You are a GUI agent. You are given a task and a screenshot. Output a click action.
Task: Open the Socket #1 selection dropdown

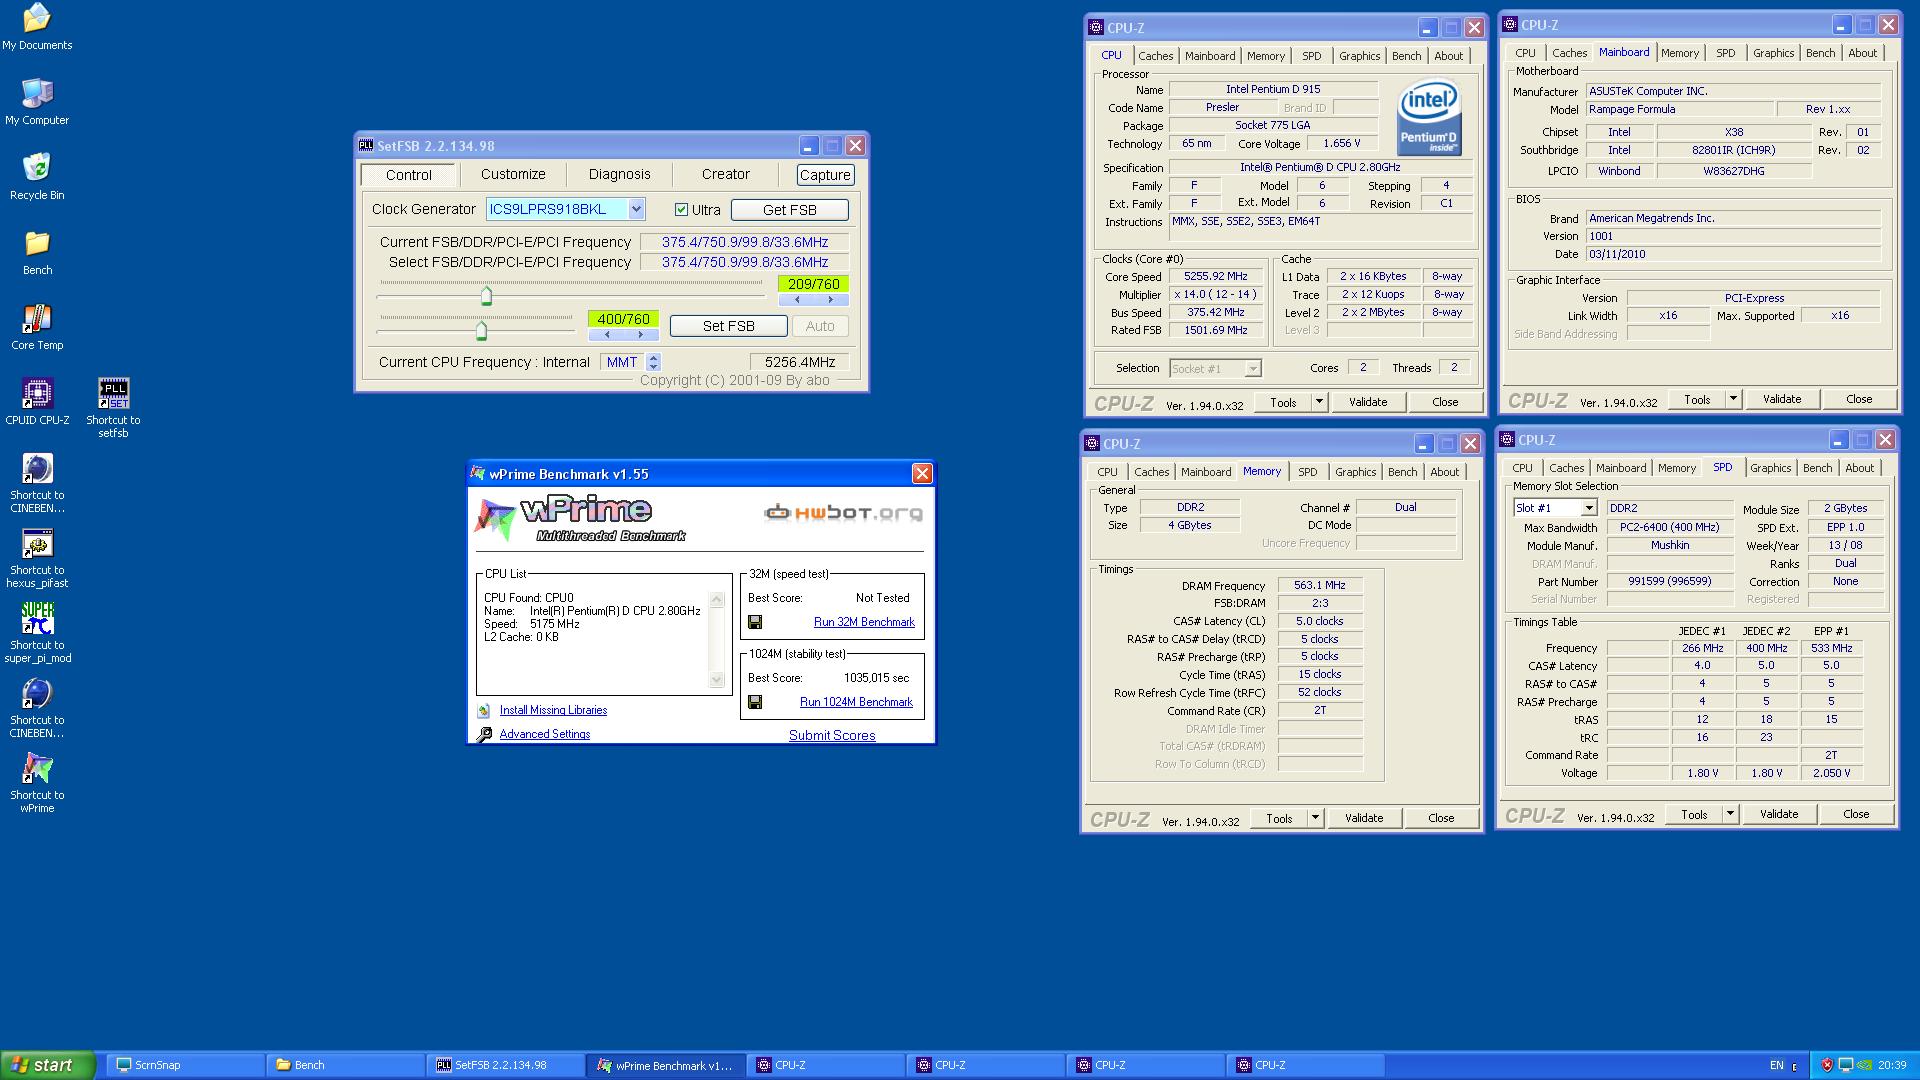point(1252,369)
